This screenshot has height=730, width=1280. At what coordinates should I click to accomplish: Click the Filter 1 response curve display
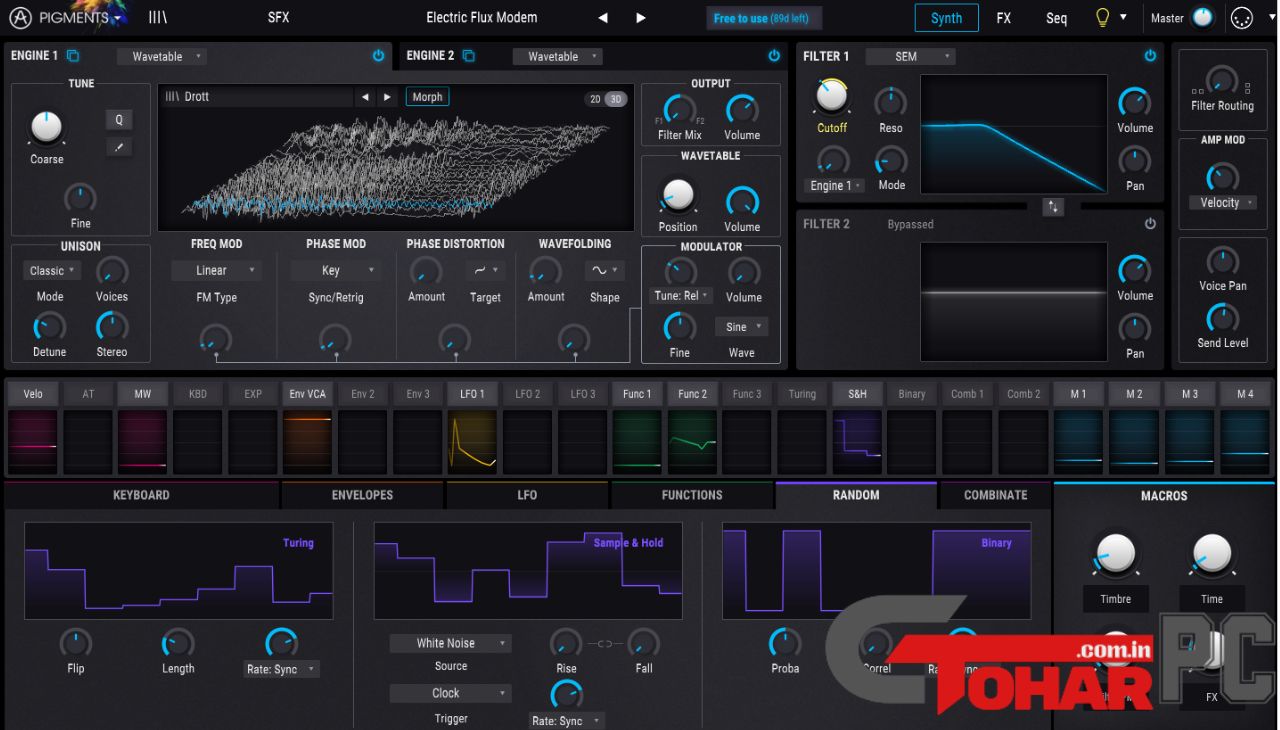(x=1013, y=134)
